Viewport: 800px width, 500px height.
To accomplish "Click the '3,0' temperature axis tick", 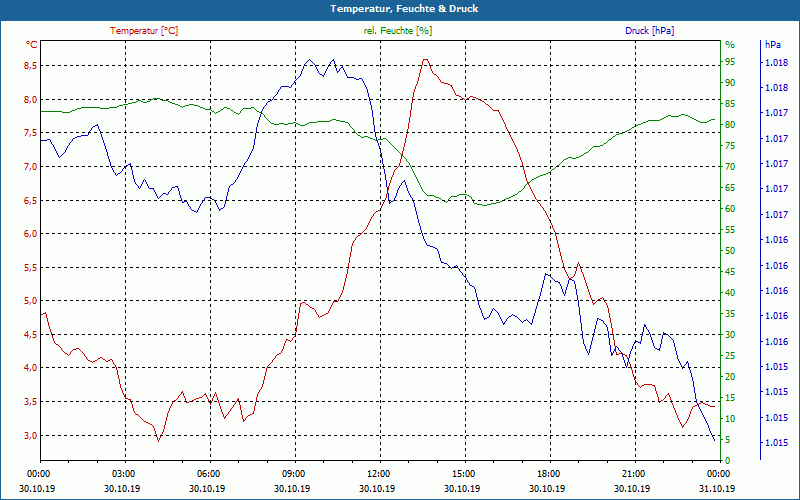I will point(31,435).
